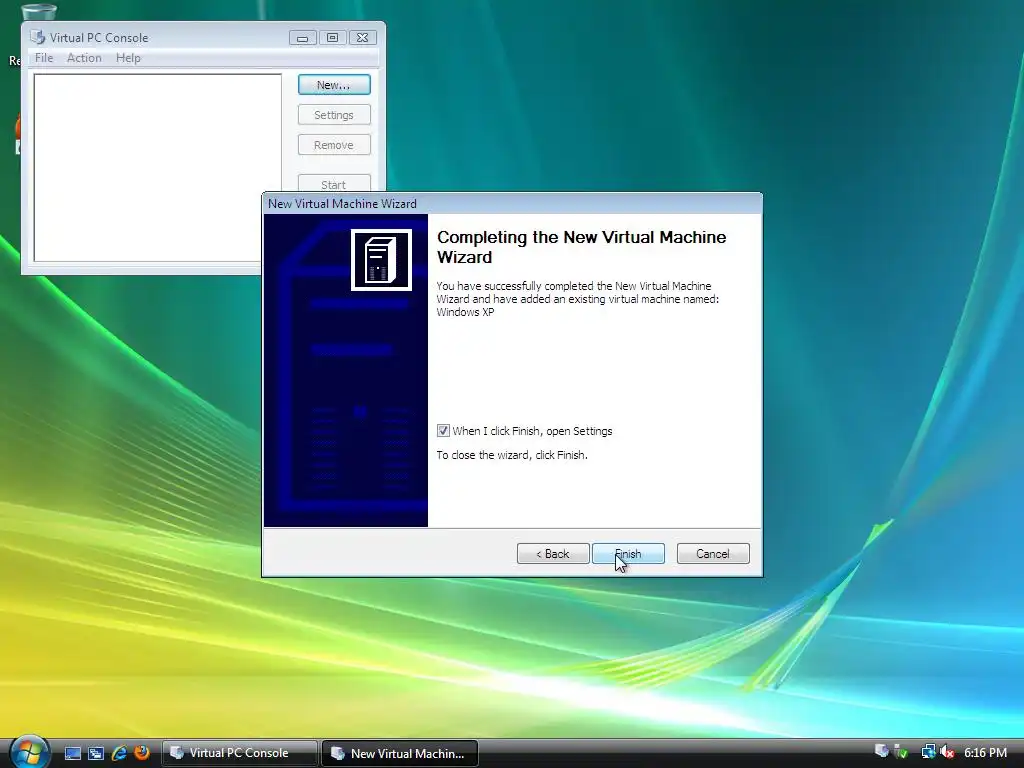This screenshot has height=768, width=1024.
Task: Switch to Virtual PC Console taskbar button
Action: tap(240, 753)
